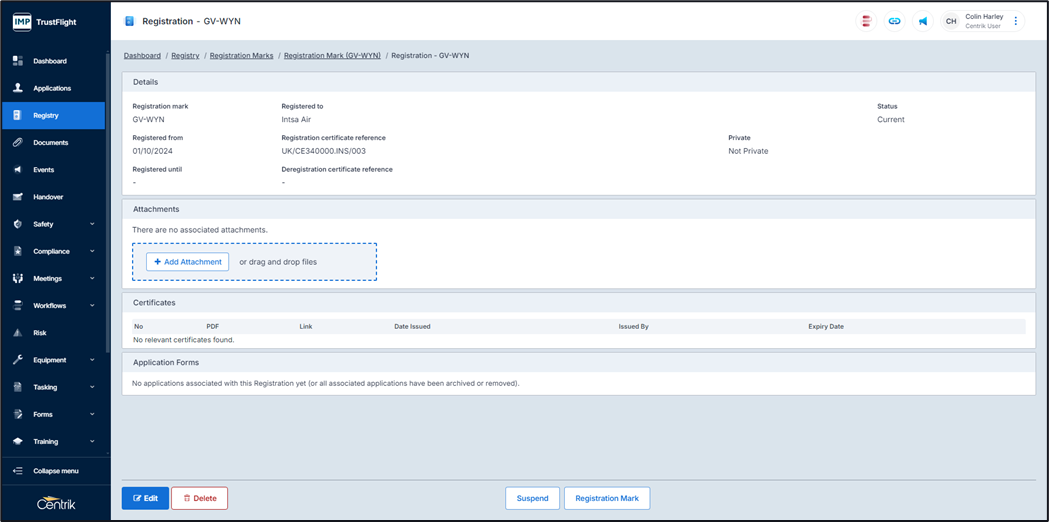Click the Edit button
The image size is (1049, 522).
(x=145, y=498)
